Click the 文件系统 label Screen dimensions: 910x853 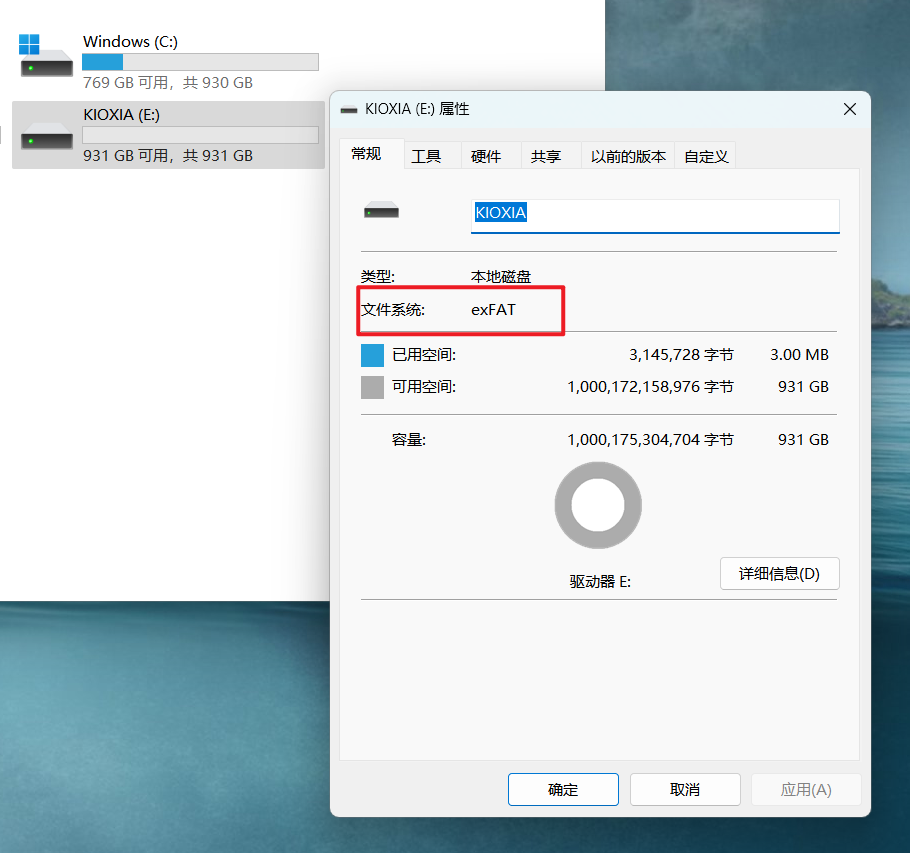(x=392, y=310)
